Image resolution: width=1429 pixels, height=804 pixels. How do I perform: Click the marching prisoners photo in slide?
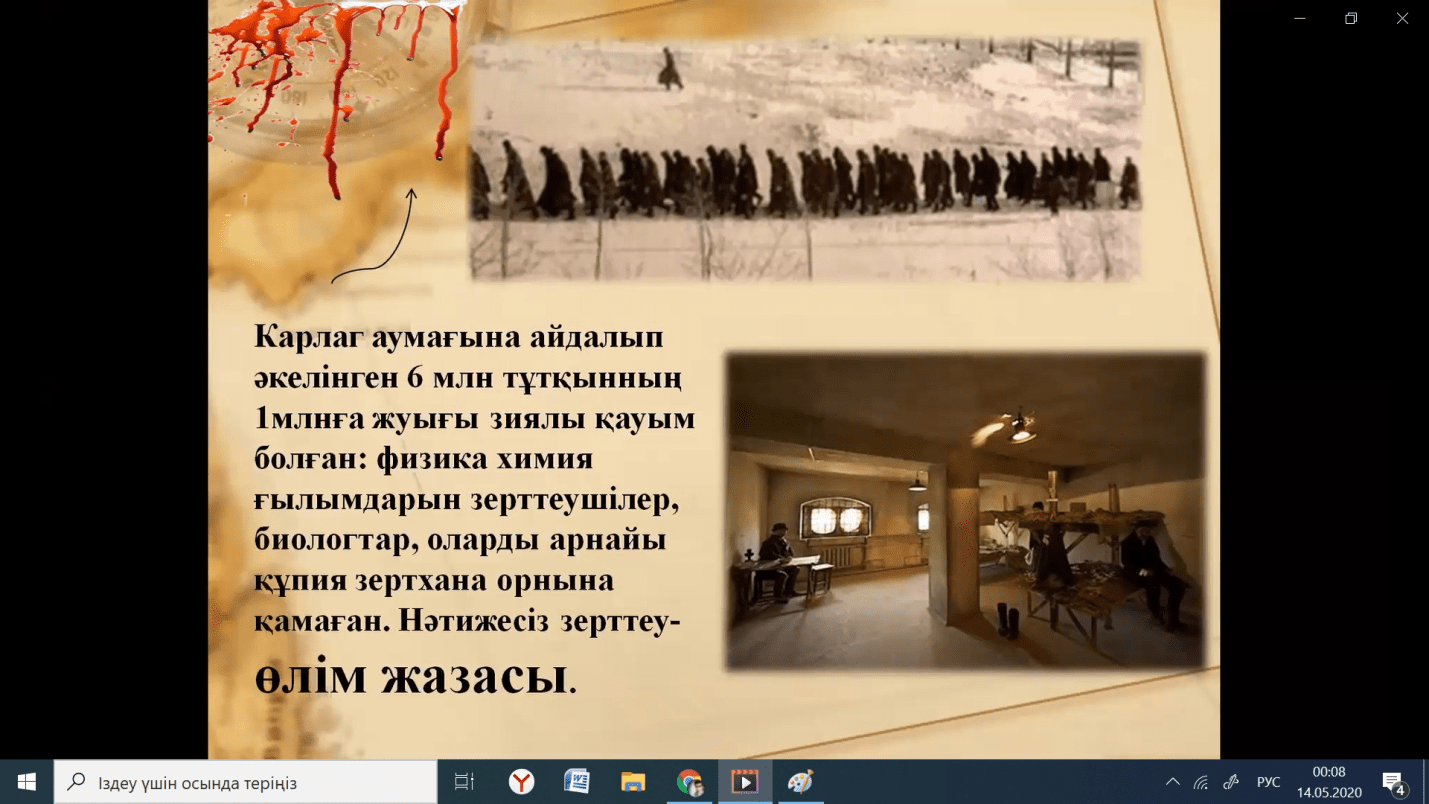pyautogui.click(x=804, y=160)
